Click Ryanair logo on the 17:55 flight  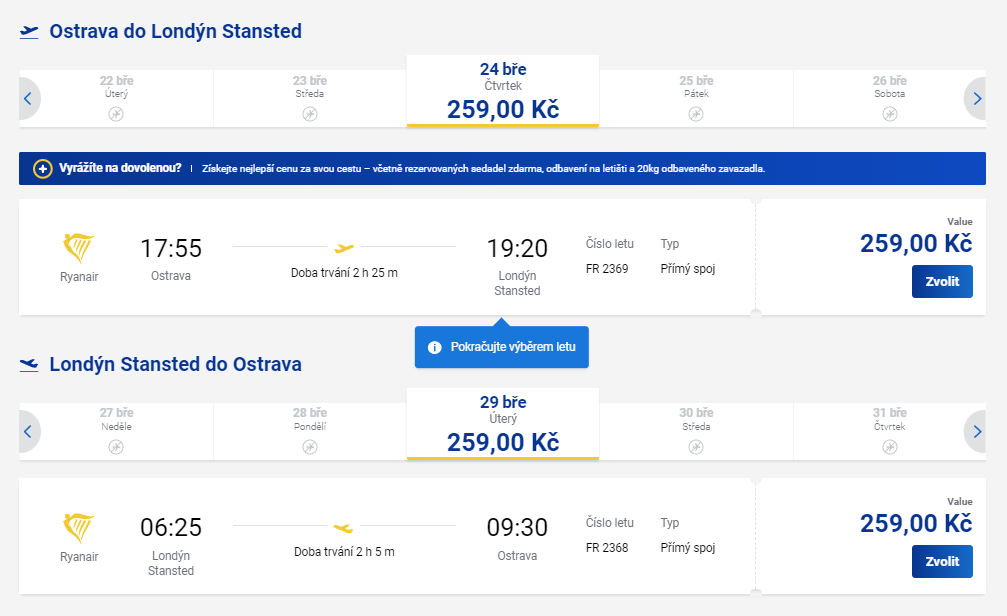[x=79, y=248]
